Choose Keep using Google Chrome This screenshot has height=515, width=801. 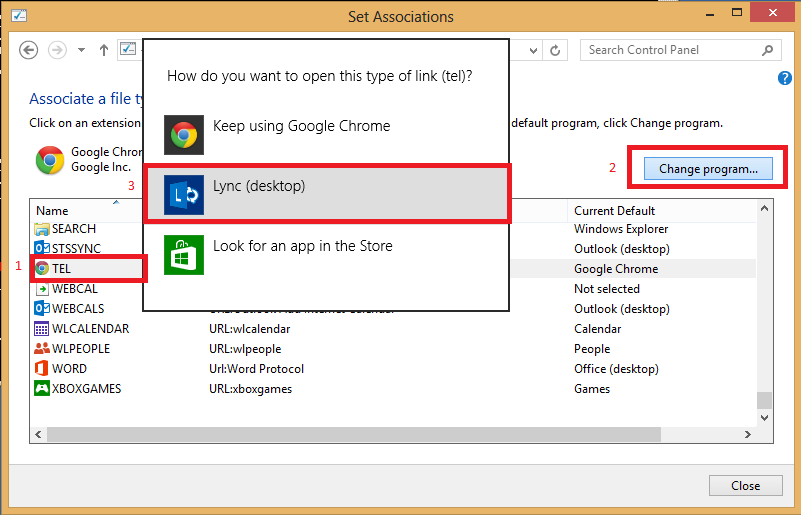tap(326, 135)
